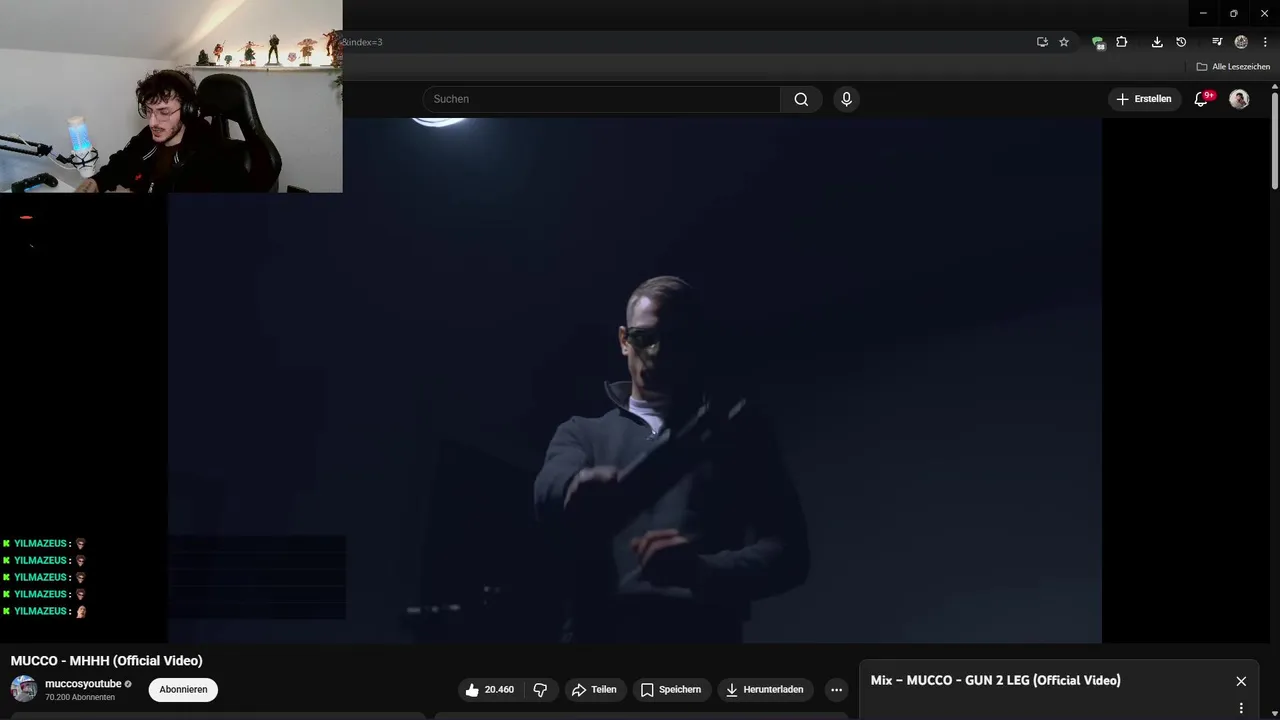The image size is (1280, 720).
Task: Save the video with Speichern button
Action: 671,690
